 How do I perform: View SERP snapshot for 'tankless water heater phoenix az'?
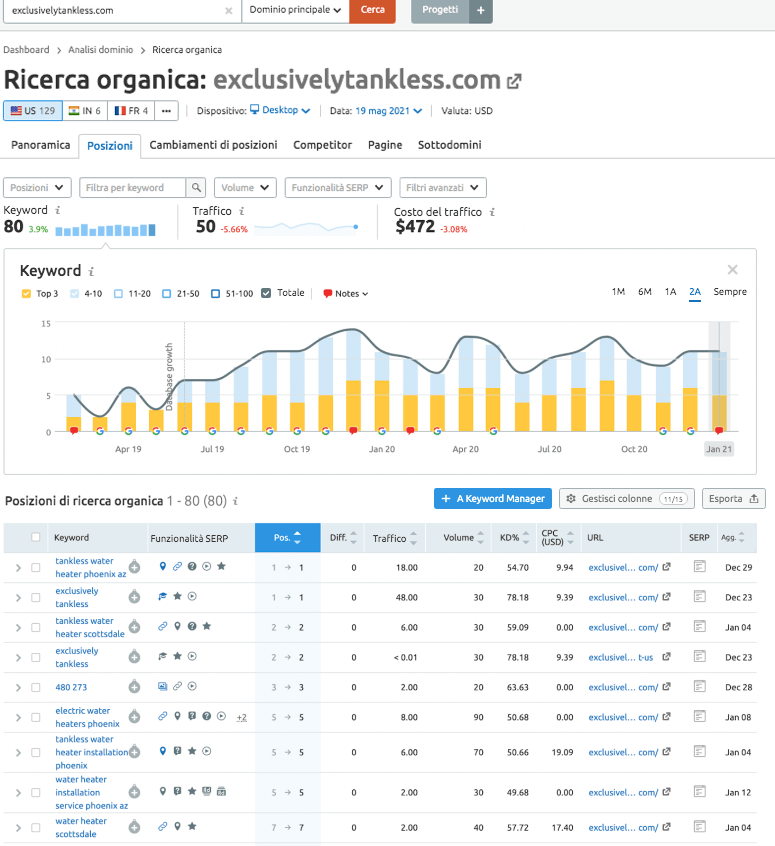[699, 567]
